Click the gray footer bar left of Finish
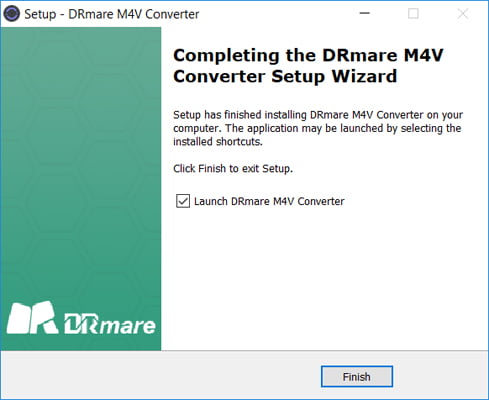The width and height of the screenshot is (489, 400). 160,375
